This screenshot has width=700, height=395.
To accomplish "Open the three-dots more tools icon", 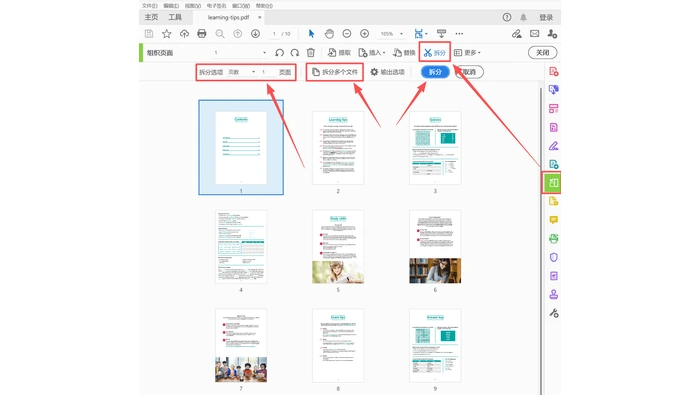I will pos(459,33).
